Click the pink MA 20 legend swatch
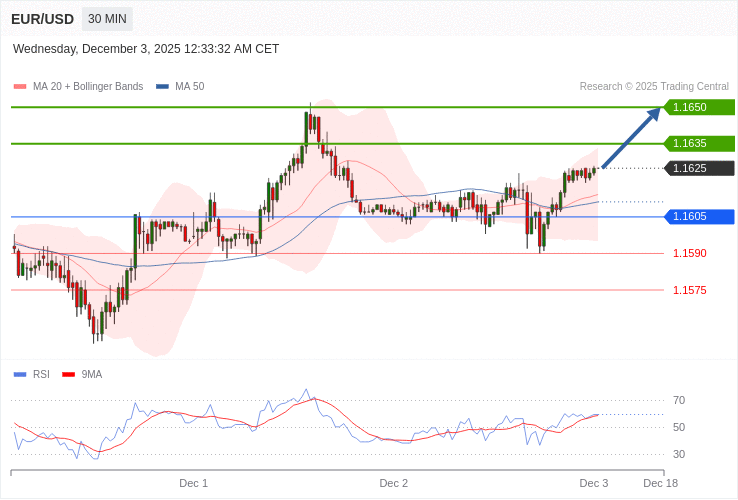This screenshot has width=738, height=500. click(x=20, y=87)
